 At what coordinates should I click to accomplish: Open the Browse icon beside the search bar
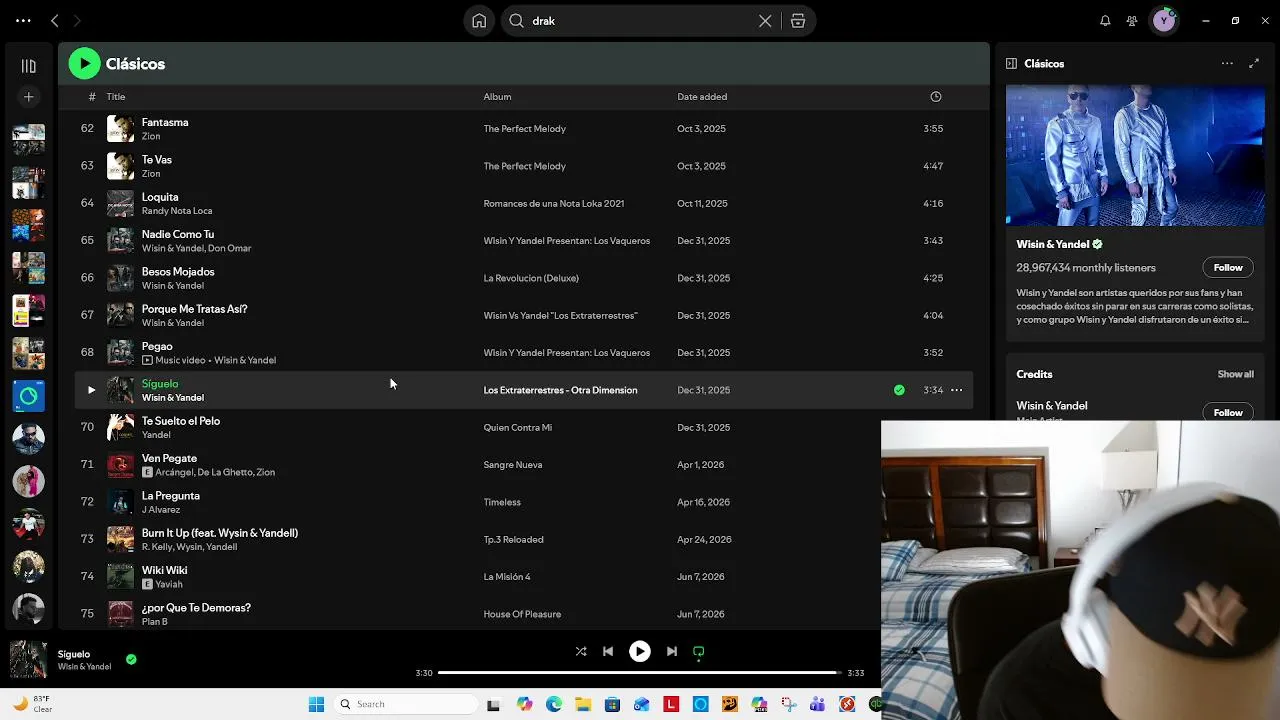pos(798,21)
